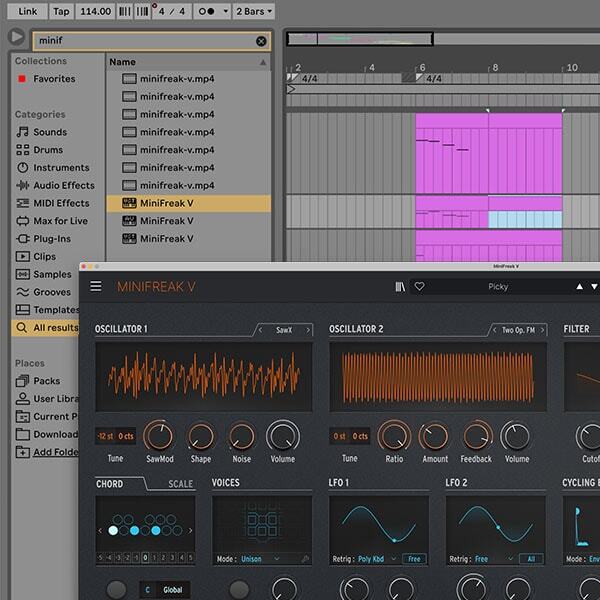Open the 2 Bars quantization dropdown
The width and height of the screenshot is (600, 600).
coord(254,11)
